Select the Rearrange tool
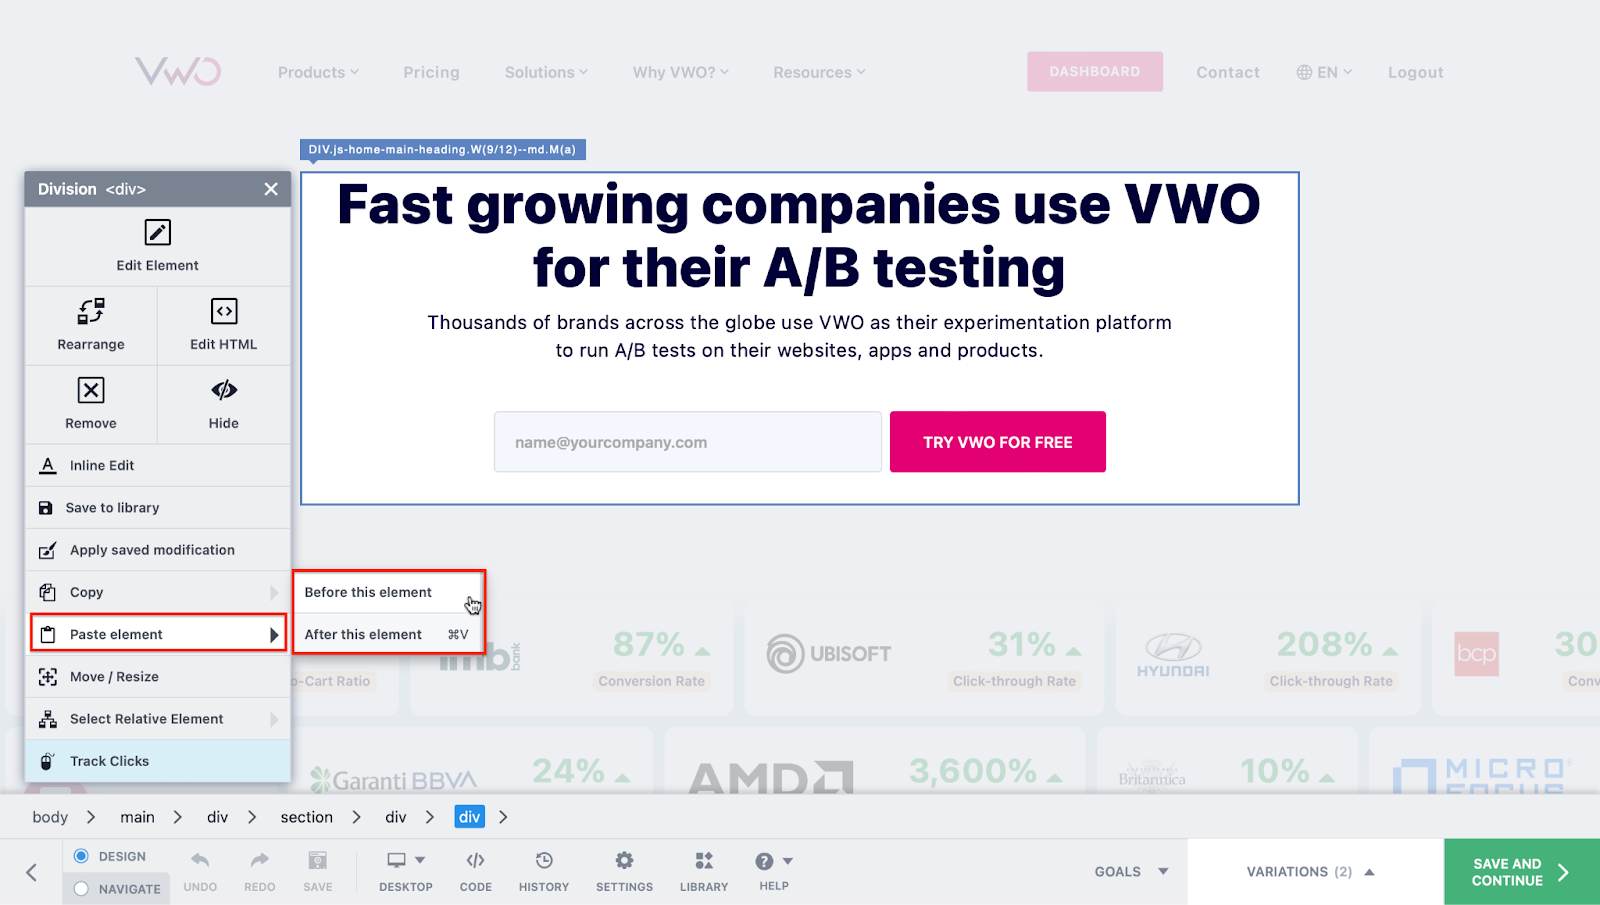Viewport: 1600px width, 905px height. (91, 325)
